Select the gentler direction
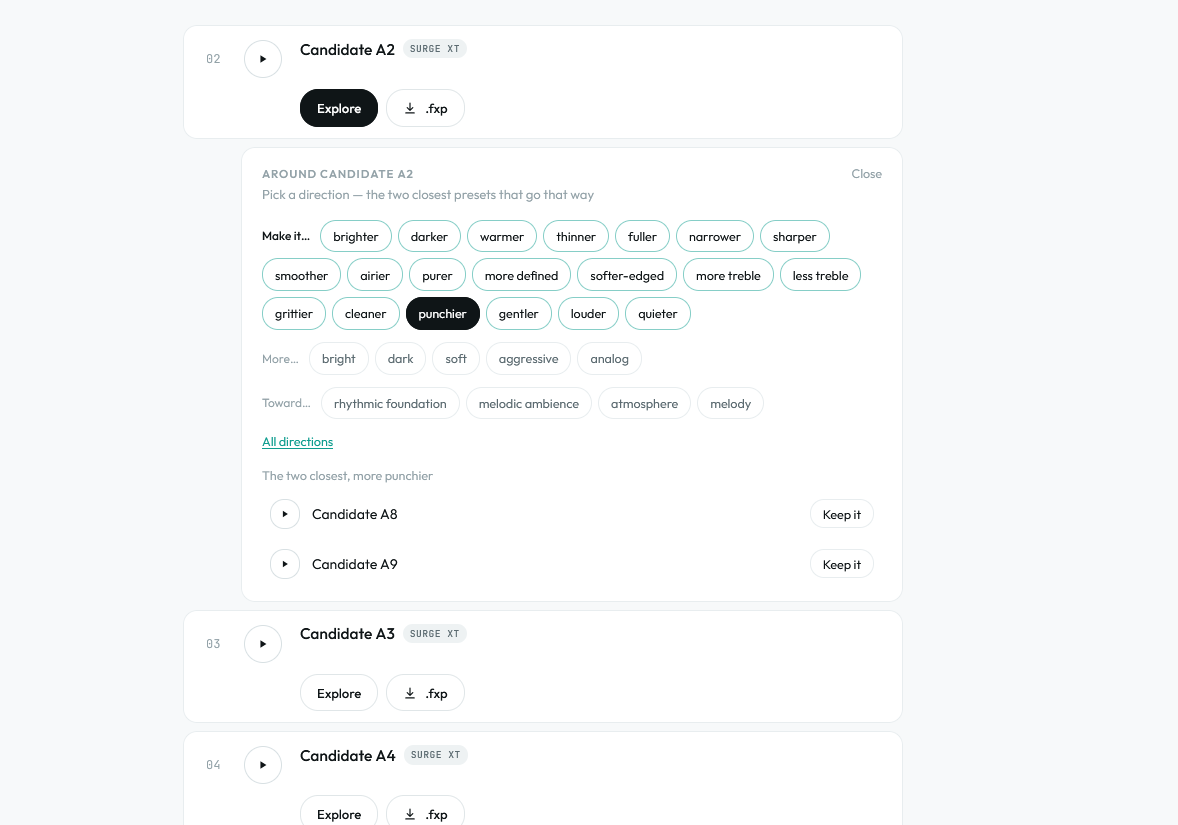 point(518,314)
